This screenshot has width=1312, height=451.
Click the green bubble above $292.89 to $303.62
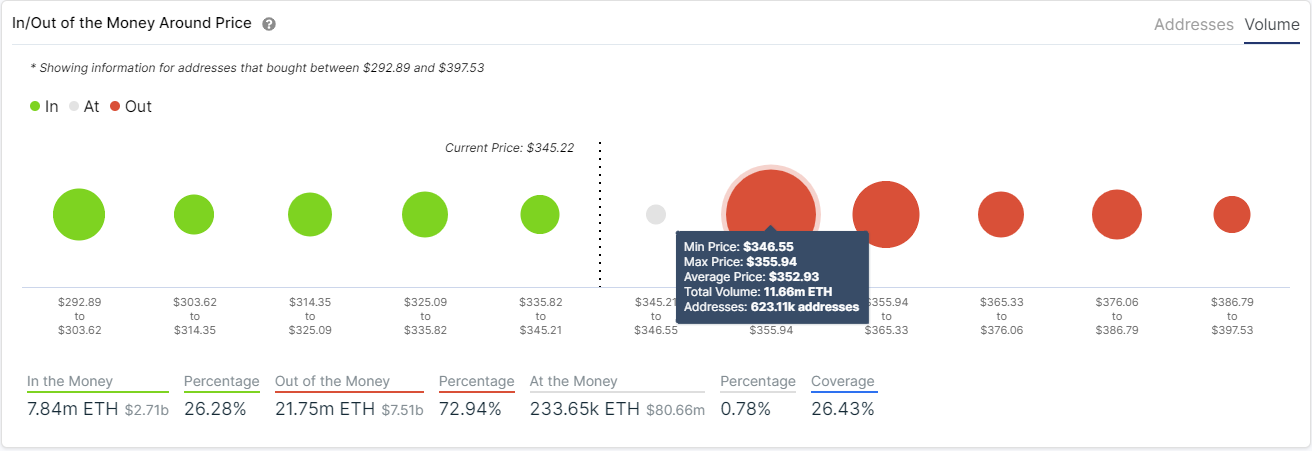79,214
